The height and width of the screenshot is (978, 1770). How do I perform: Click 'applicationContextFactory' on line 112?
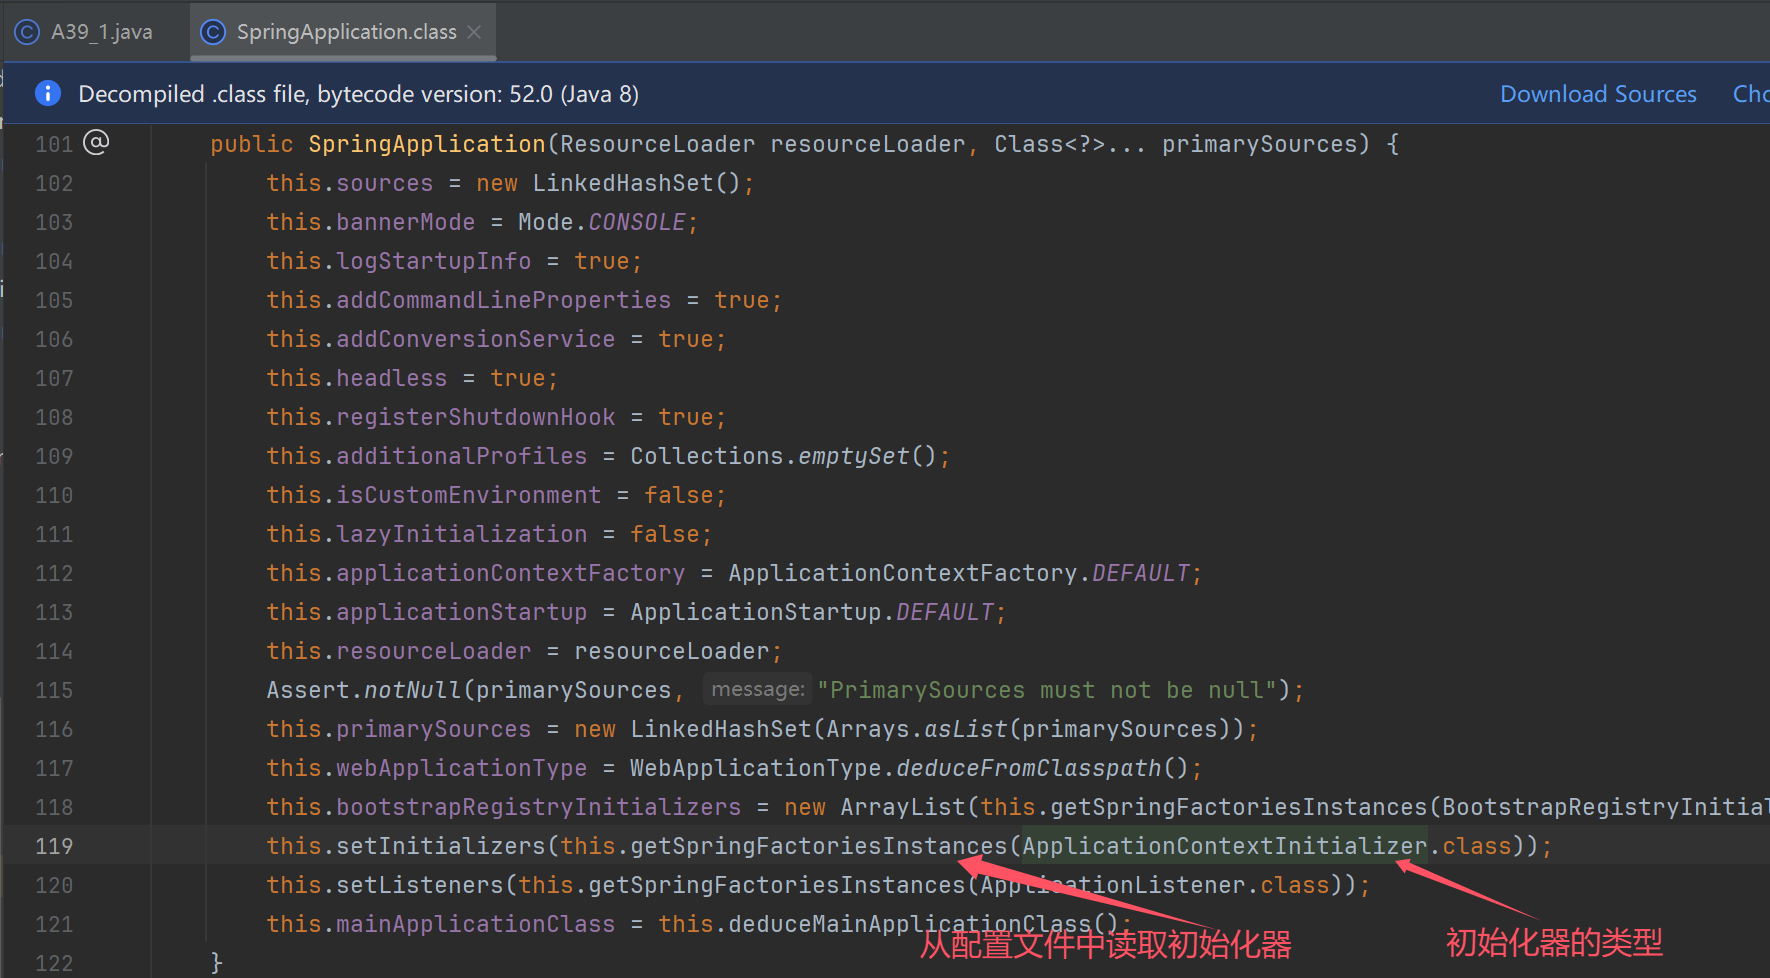(510, 573)
